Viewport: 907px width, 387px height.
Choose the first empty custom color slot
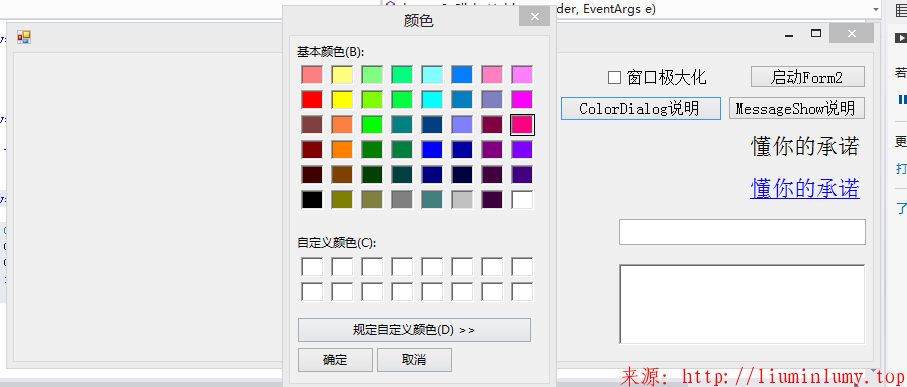point(312,267)
